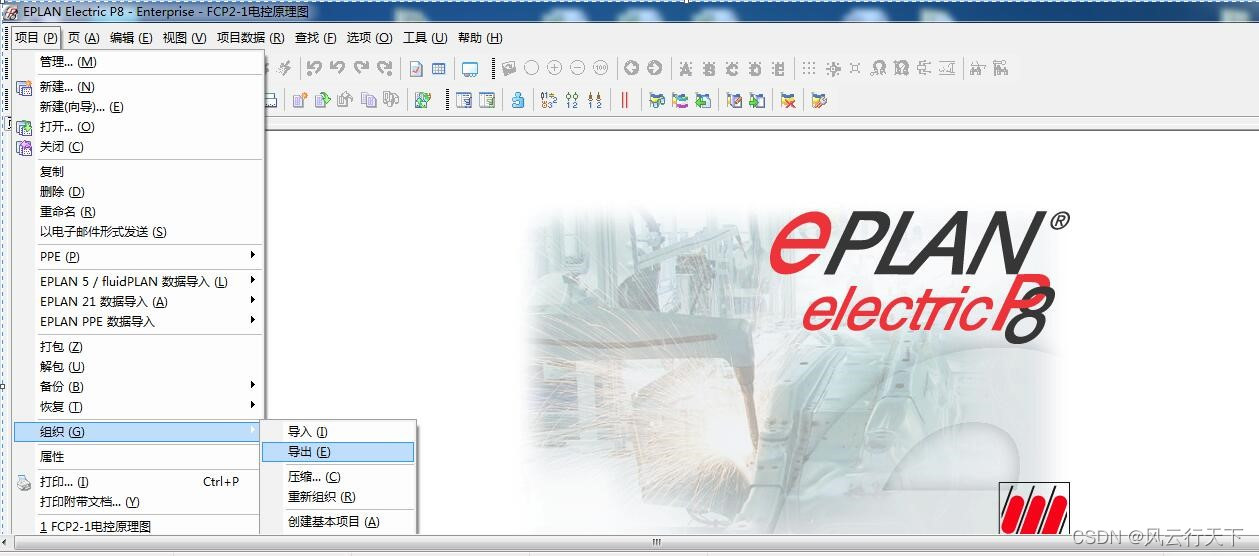Select 新建... (N) menu entry
Image resolution: width=1259 pixels, height=556 pixels.
pyautogui.click(x=137, y=87)
